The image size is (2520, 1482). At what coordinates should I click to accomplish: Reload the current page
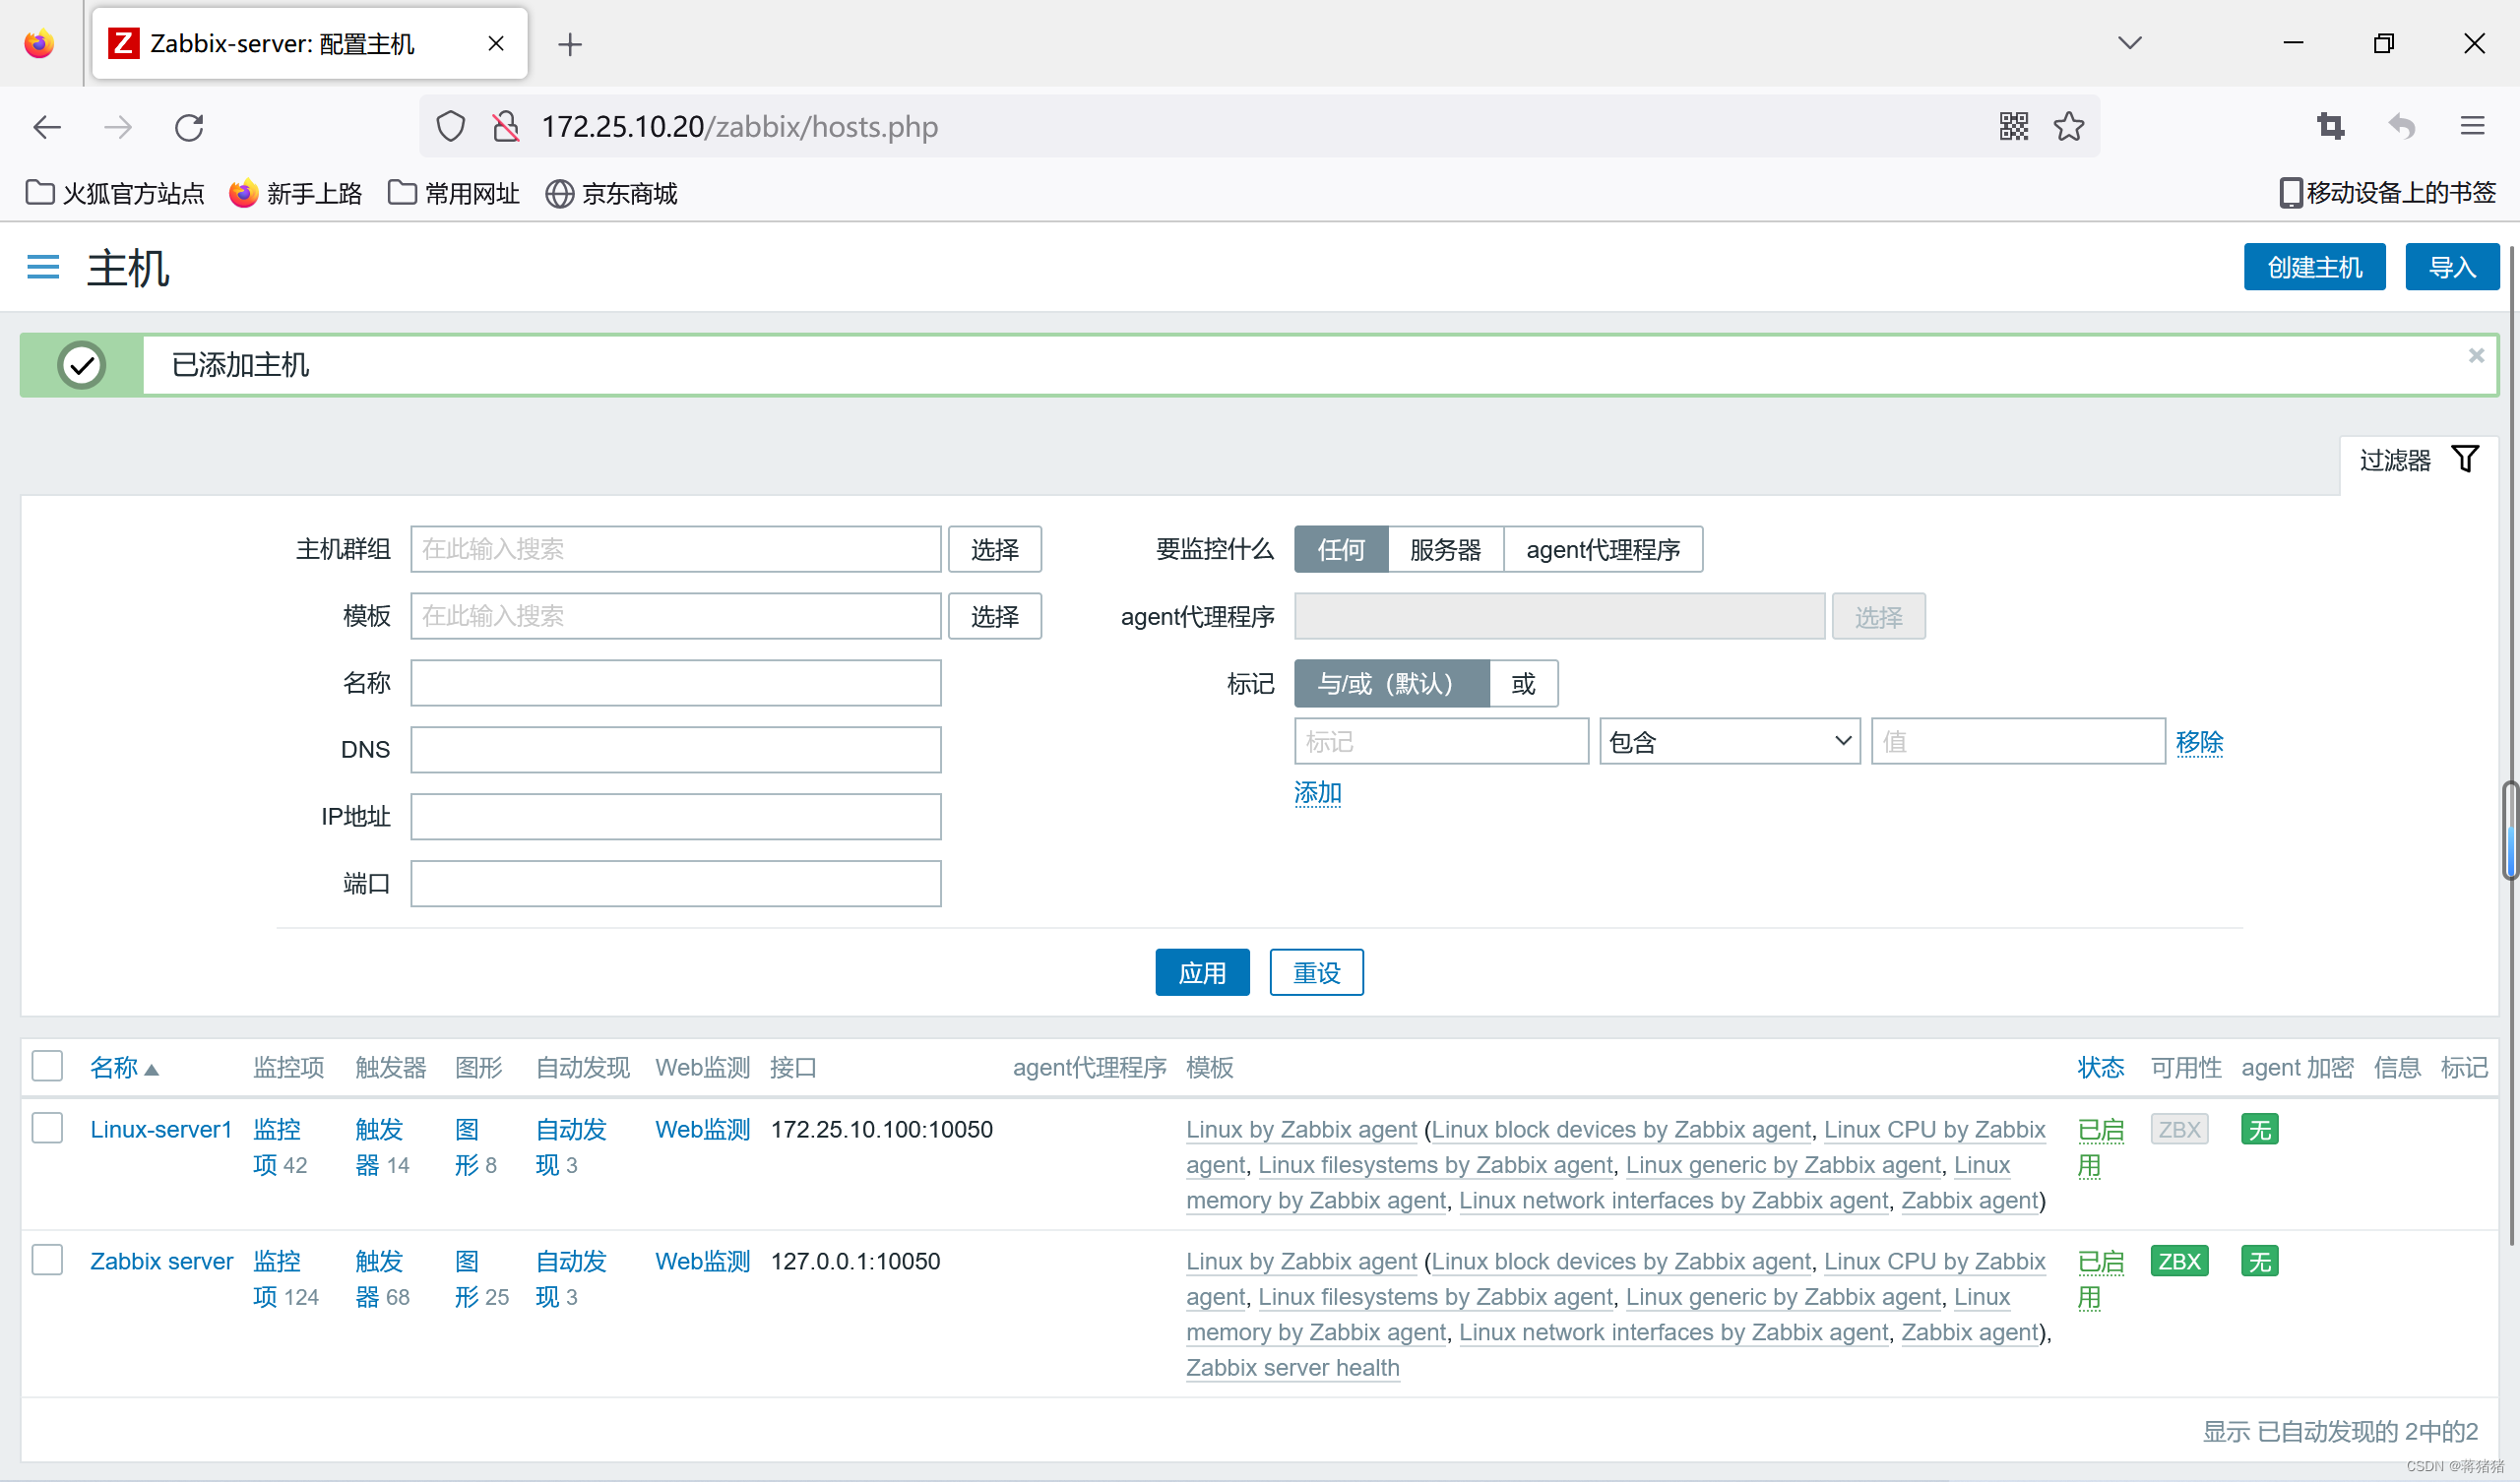189,127
